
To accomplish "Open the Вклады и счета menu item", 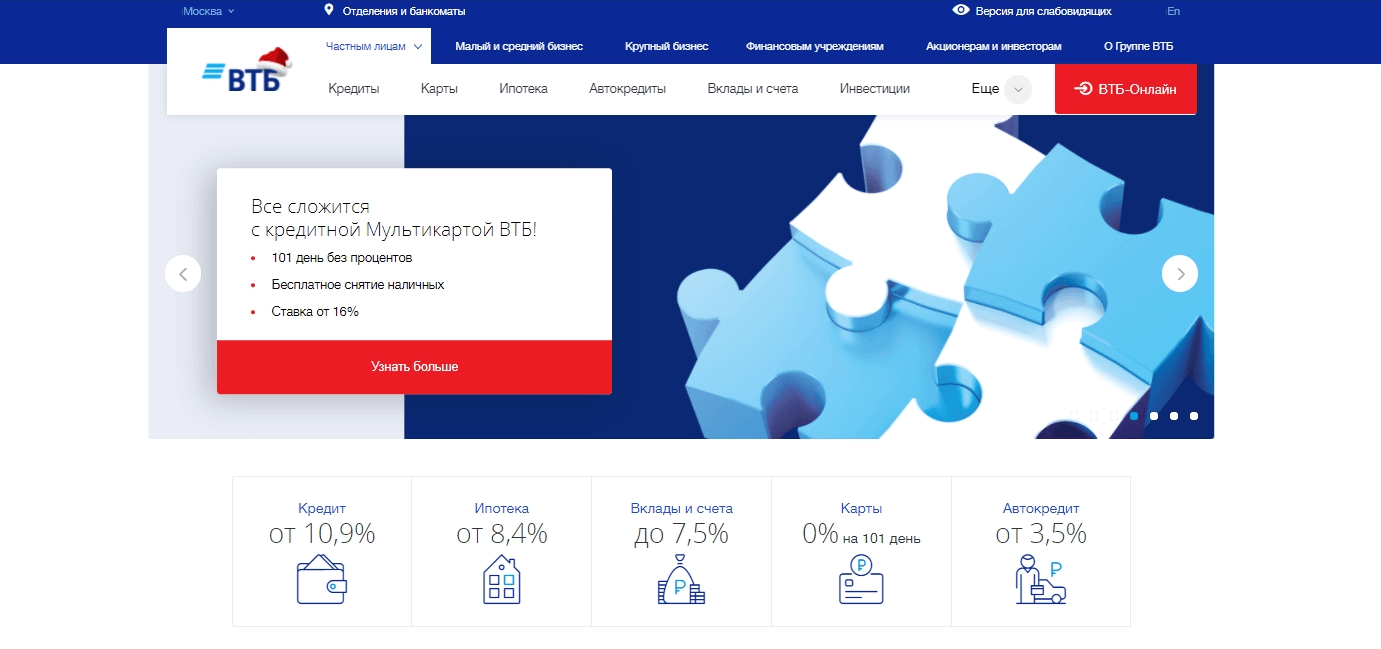I will (x=753, y=88).
